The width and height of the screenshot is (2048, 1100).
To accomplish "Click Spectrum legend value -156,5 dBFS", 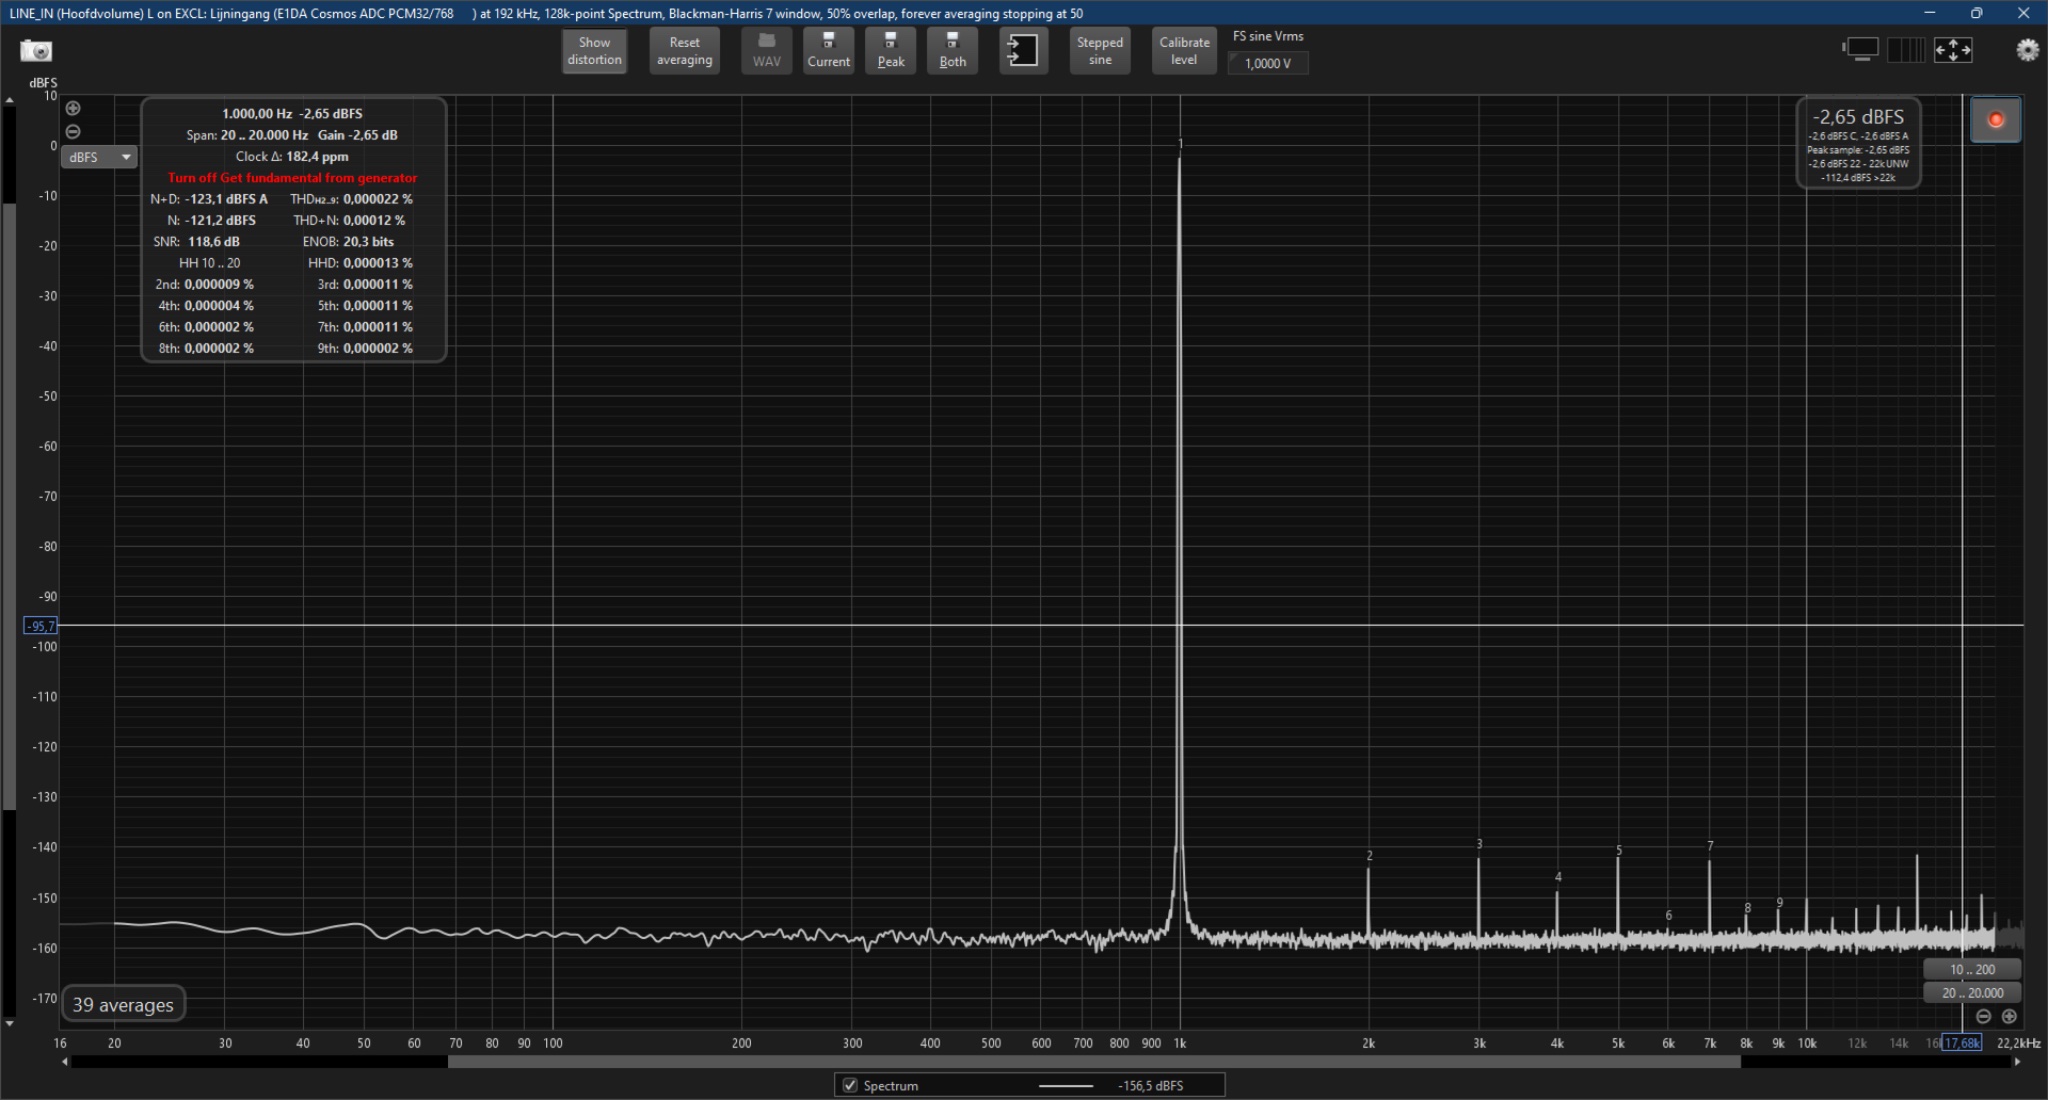I will tap(1150, 1085).
